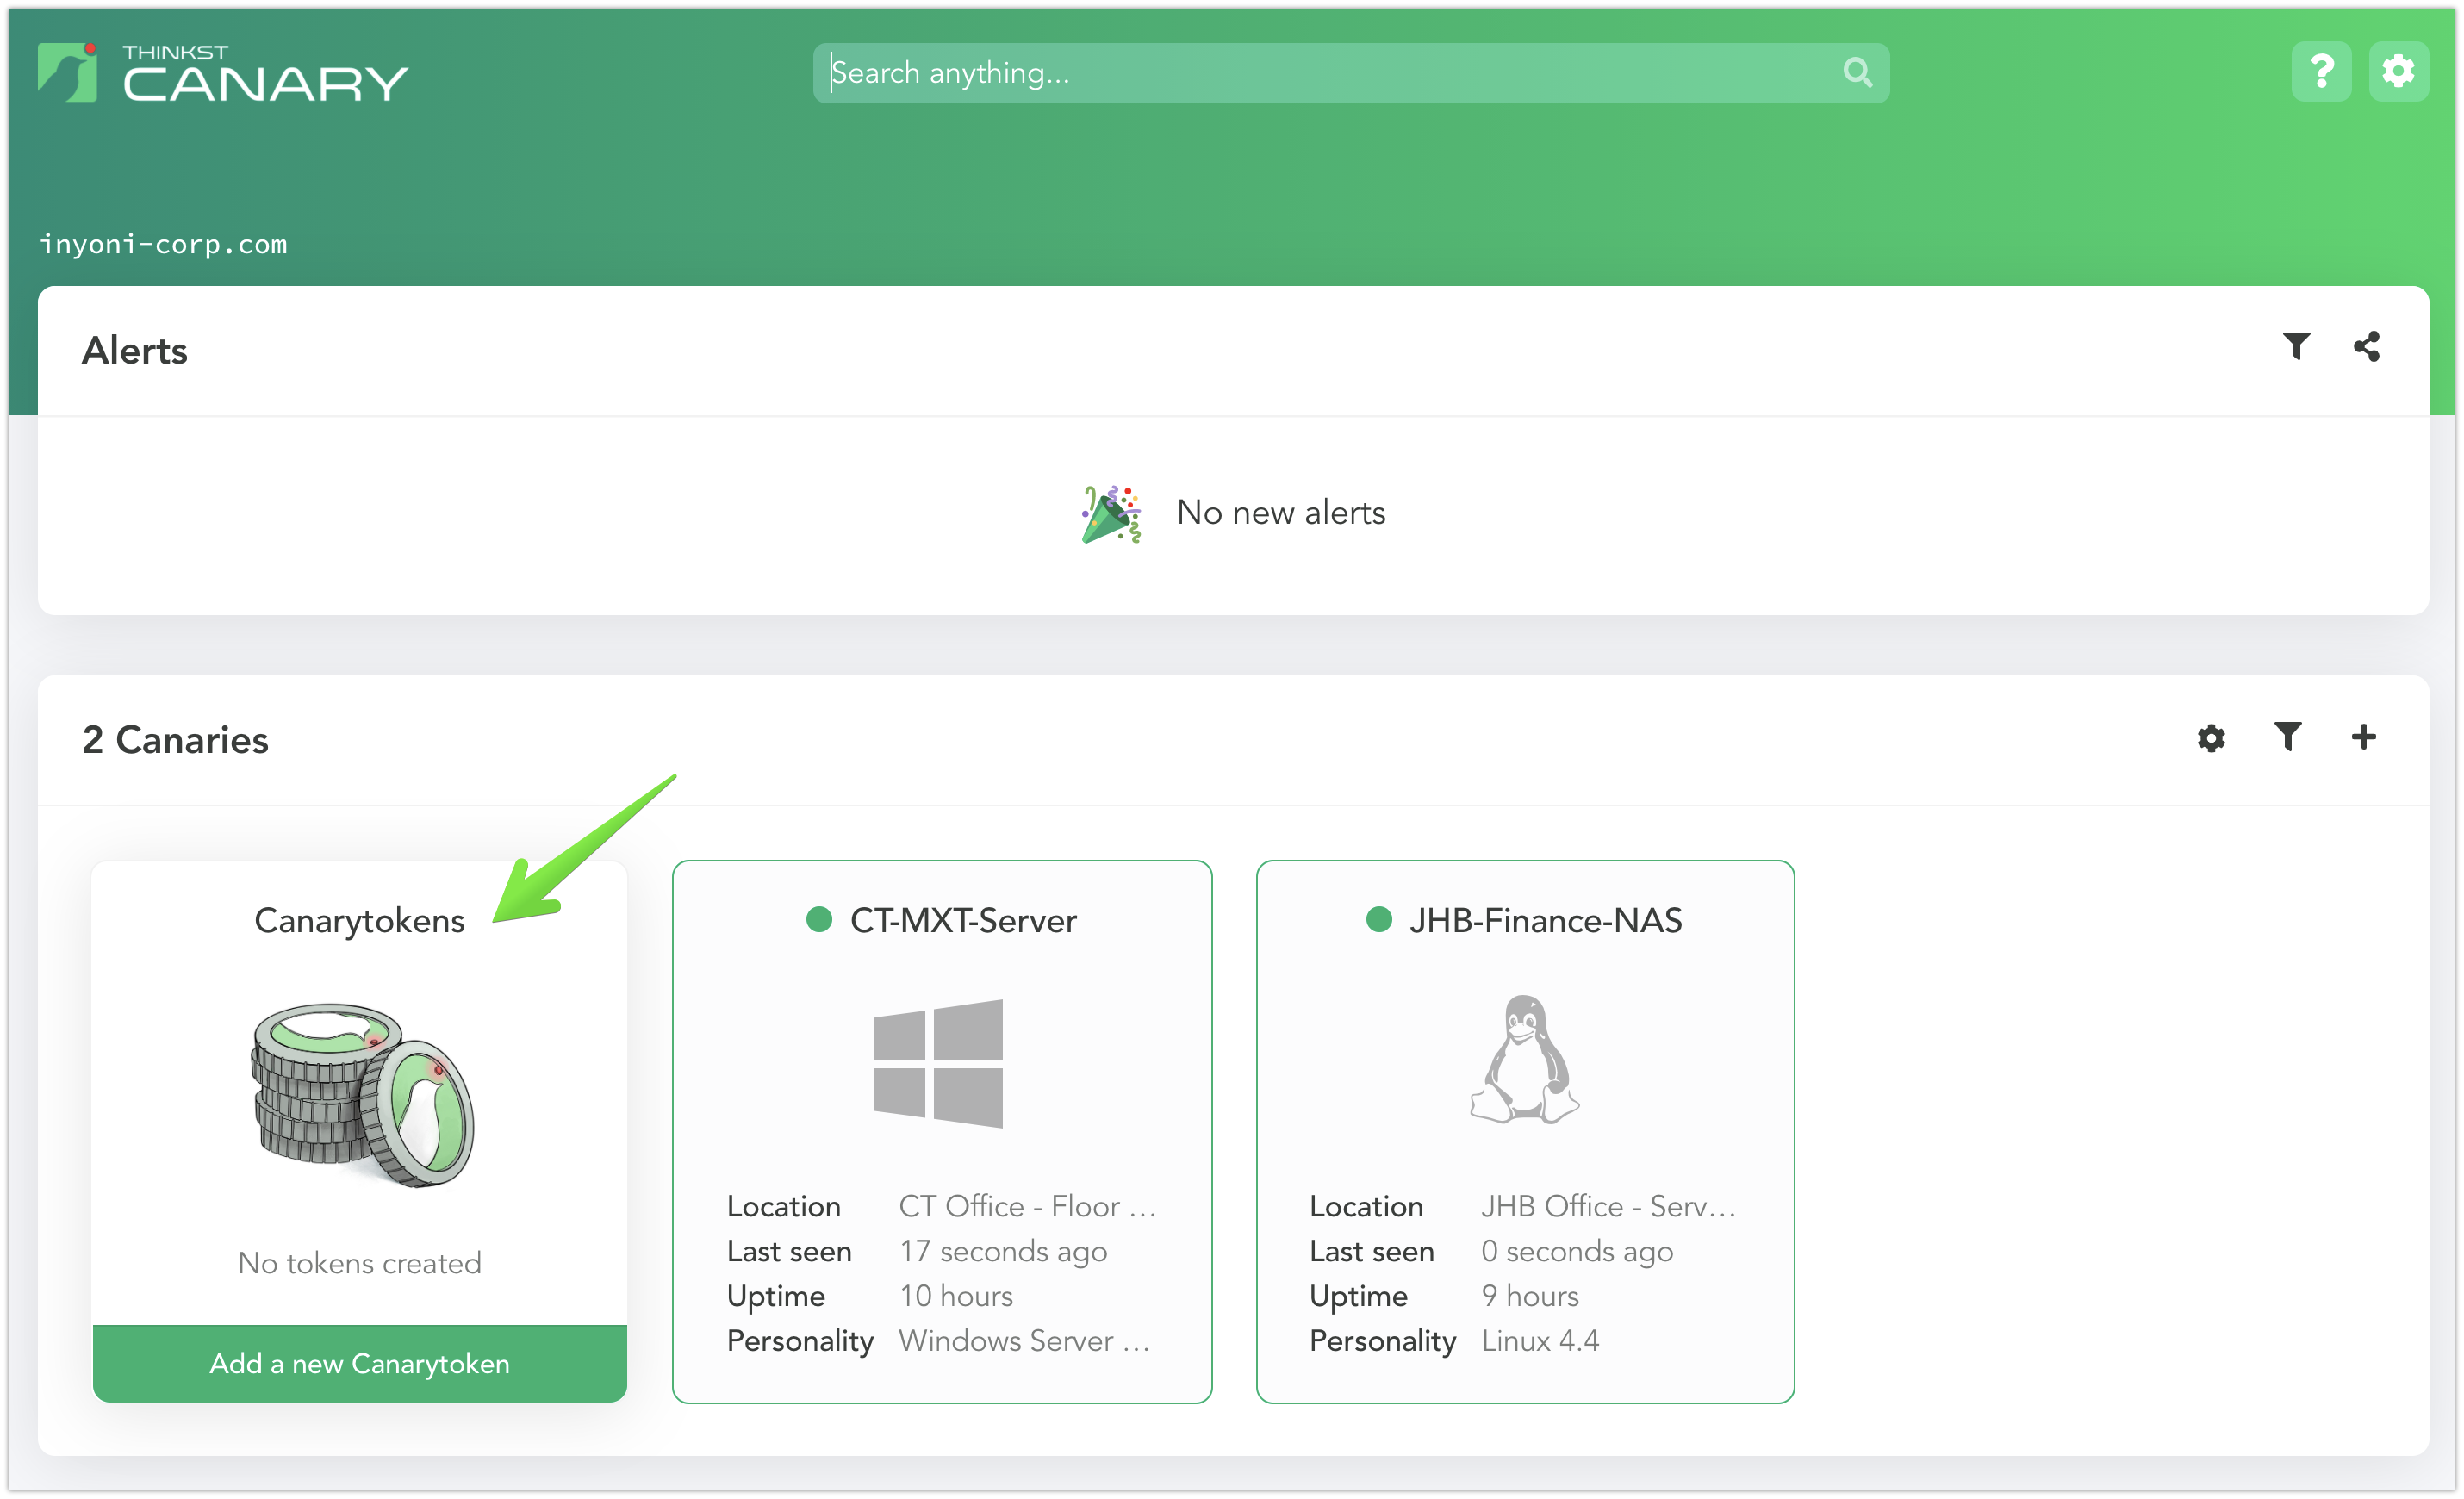Click the 9 hours uptime value
This screenshot has width=2464, height=1499.
1530,1297
